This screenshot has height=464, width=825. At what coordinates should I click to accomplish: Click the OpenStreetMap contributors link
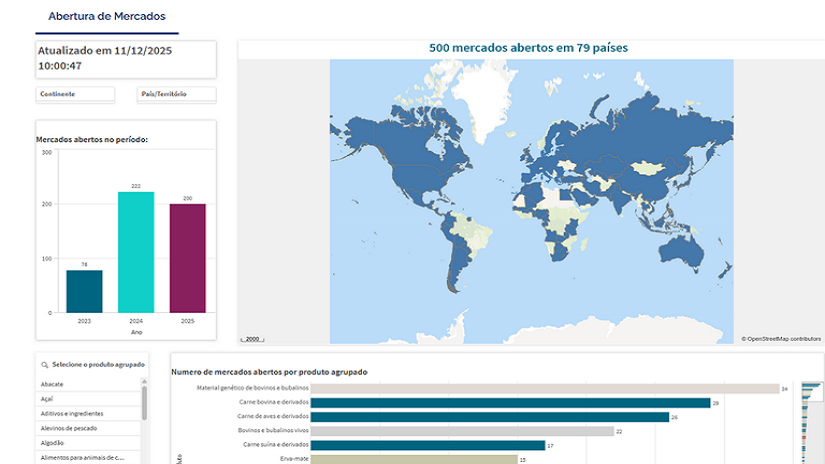[780, 339]
